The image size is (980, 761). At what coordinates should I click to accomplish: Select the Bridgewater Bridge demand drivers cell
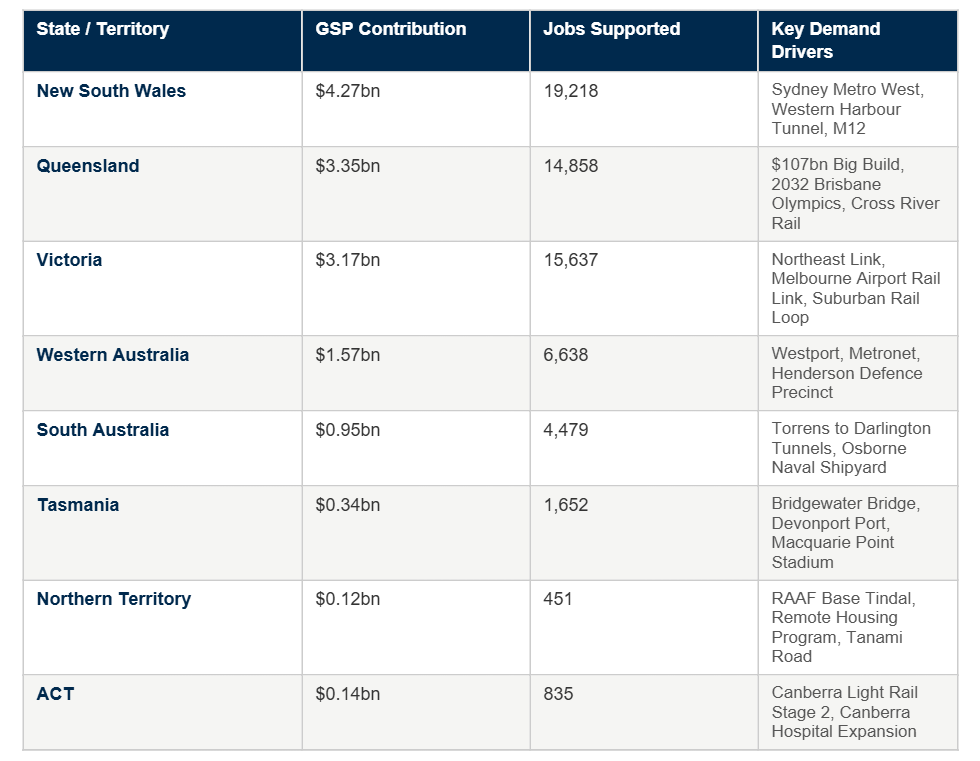[x=845, y=533]
